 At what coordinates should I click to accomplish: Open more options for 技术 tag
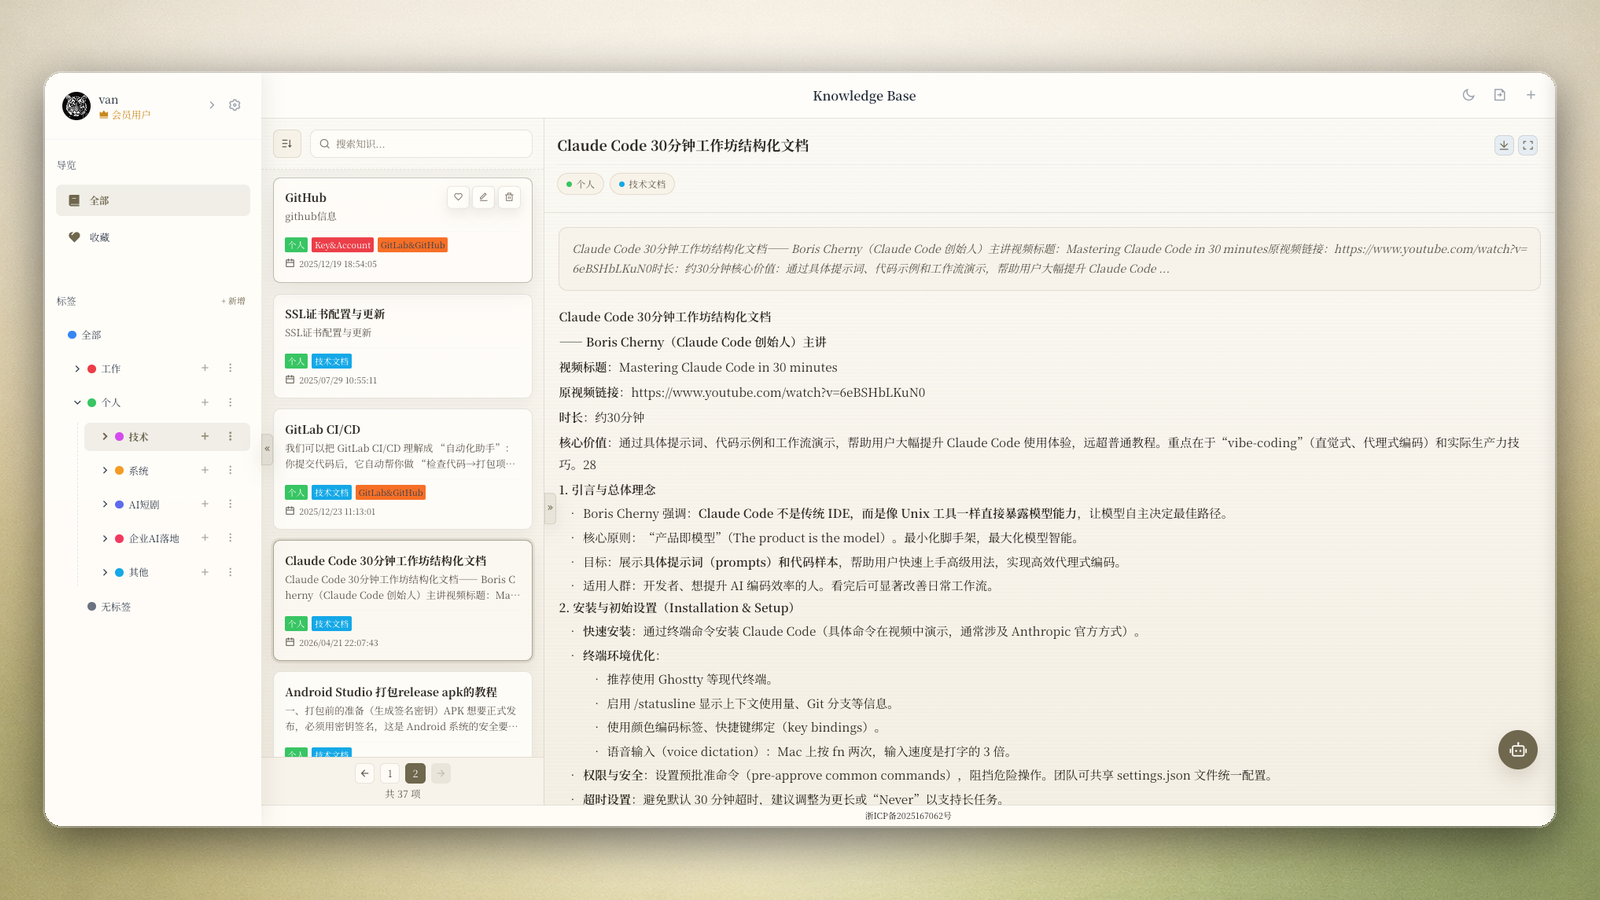coord(230,436)
